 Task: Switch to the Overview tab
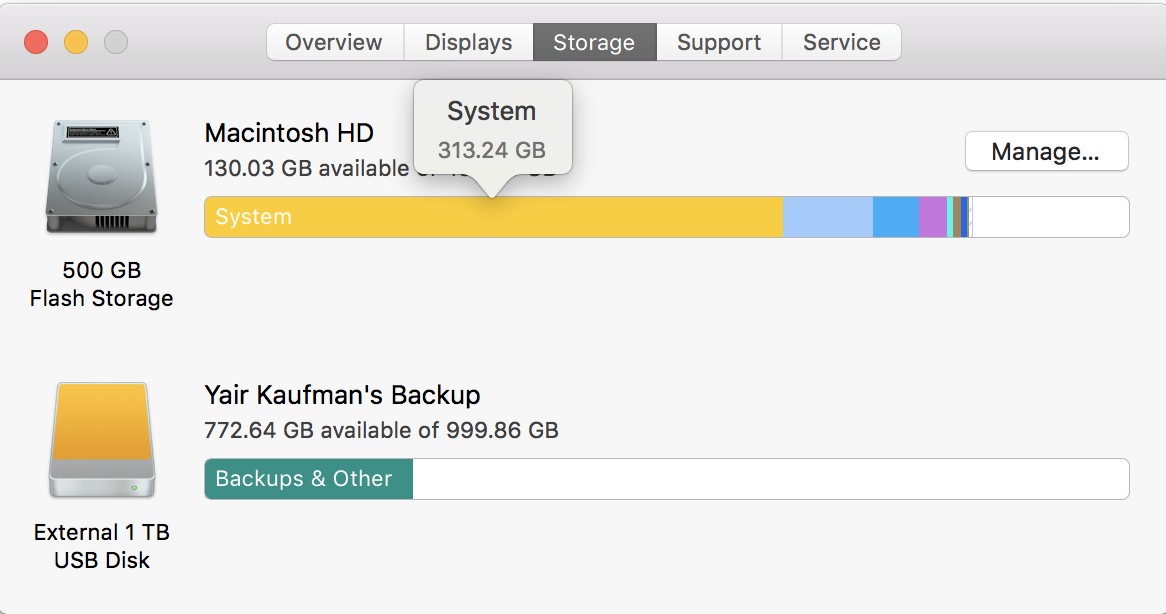click(x=334, y=42)
